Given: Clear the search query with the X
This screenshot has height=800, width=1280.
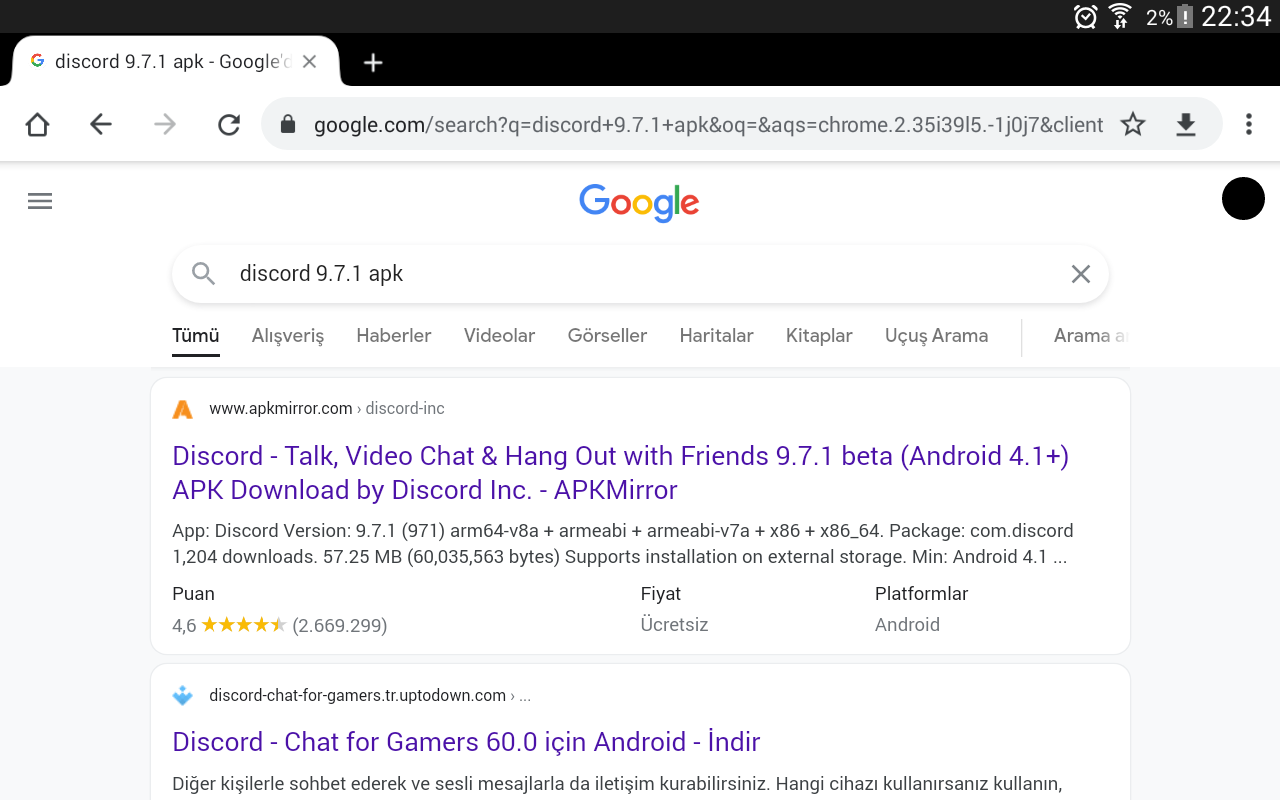Looking at the screenshot, I should point(1081,274).
